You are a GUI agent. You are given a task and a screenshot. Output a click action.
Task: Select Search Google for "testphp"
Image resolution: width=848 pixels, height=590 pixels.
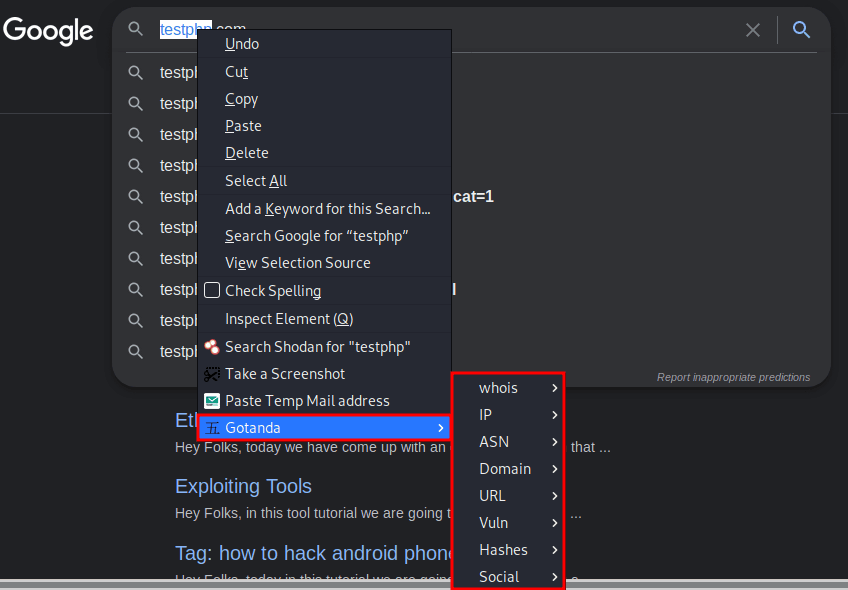click(324, 236)
